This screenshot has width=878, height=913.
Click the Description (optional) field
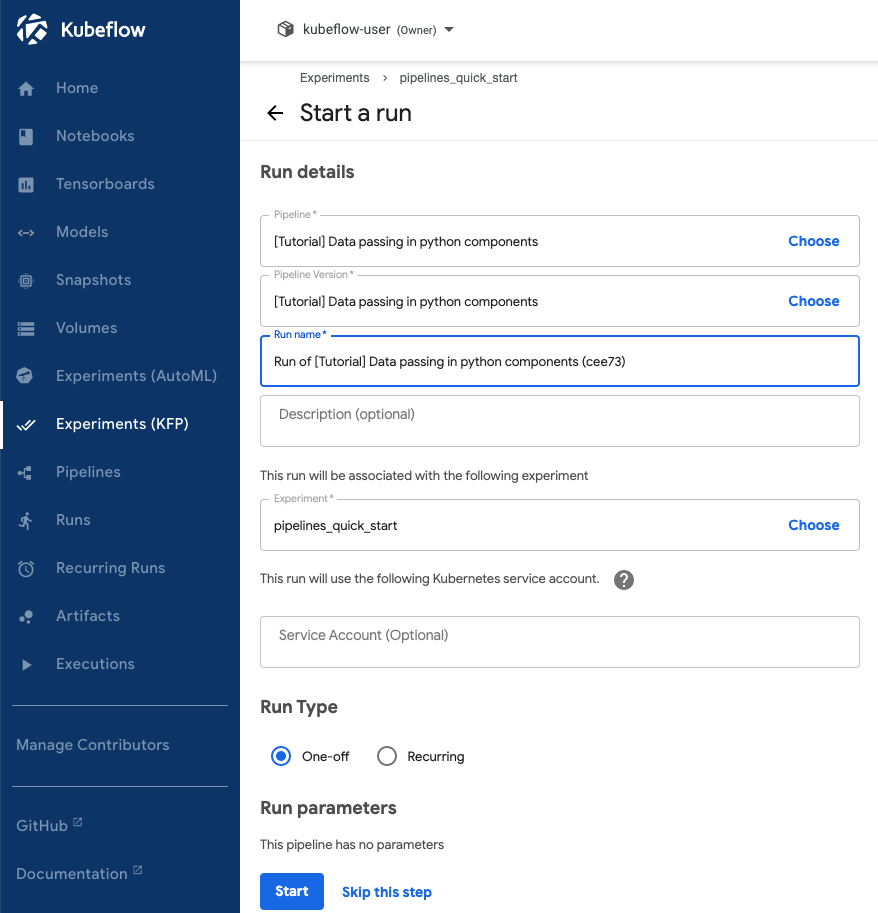tap(560, 421)
